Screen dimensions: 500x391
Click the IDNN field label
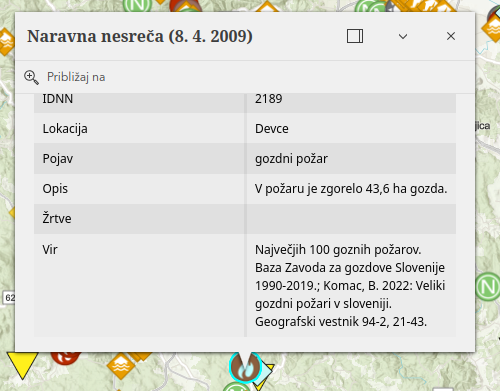pyautogui.click(x=58, y=99)
